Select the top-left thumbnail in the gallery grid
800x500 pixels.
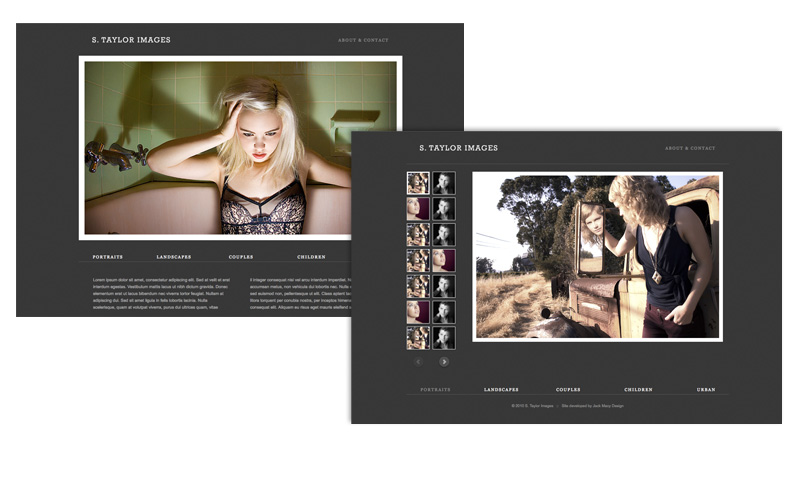click(418, 183)
